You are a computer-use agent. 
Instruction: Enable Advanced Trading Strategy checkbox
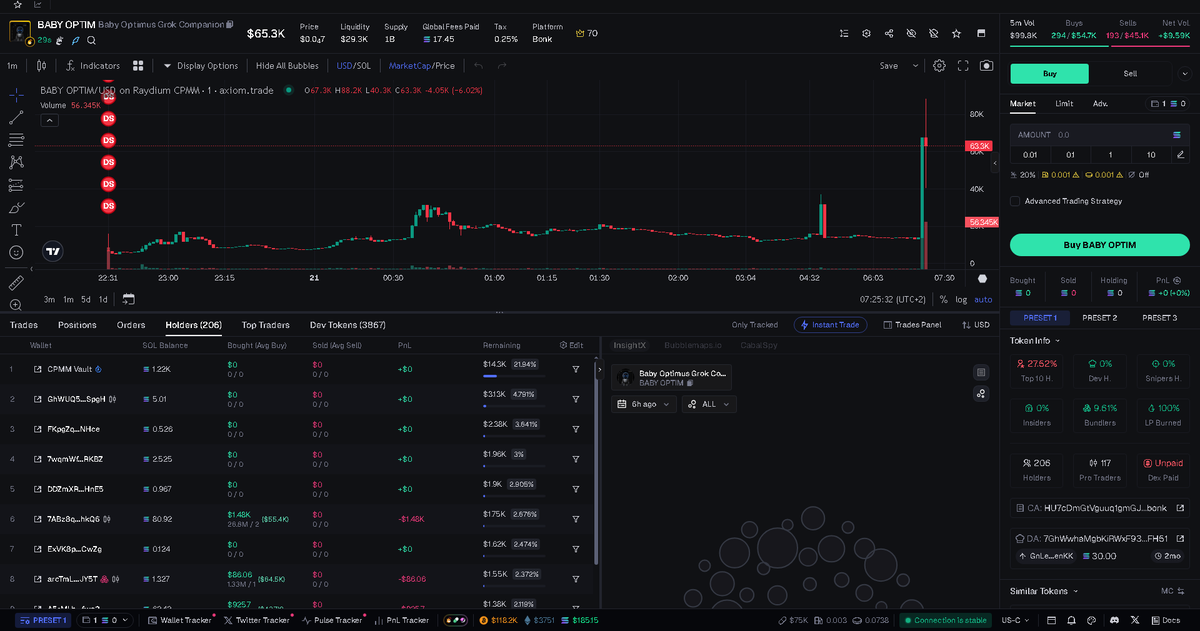[x=1015, y=201]
